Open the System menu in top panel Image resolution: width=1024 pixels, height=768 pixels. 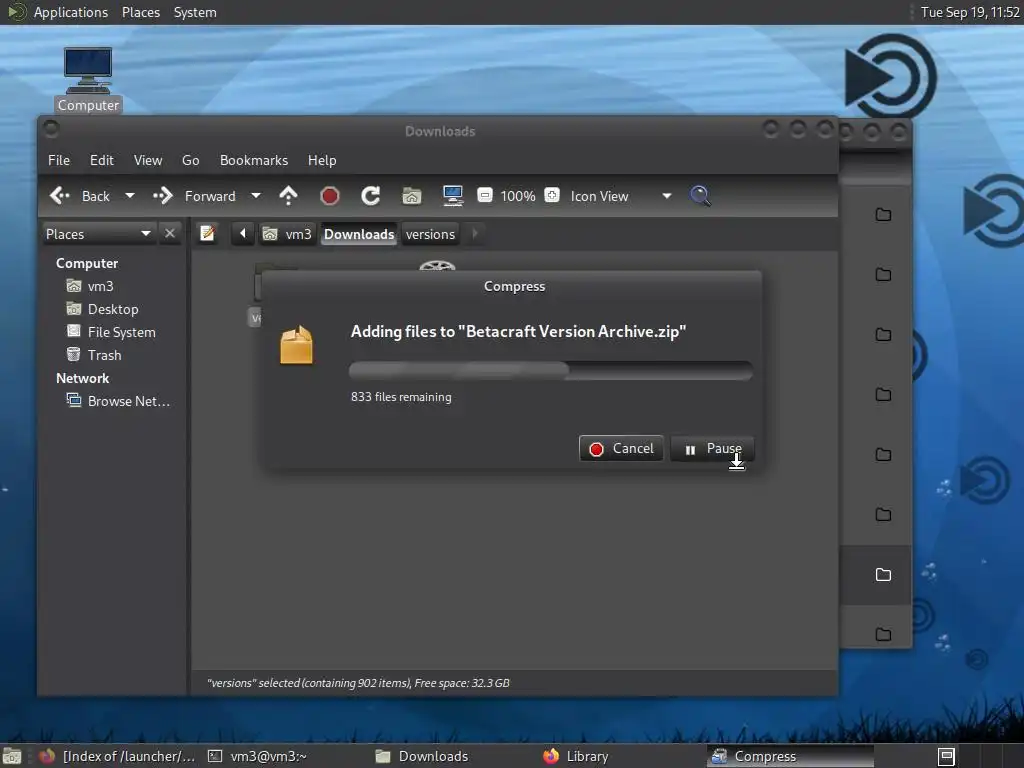195,12
